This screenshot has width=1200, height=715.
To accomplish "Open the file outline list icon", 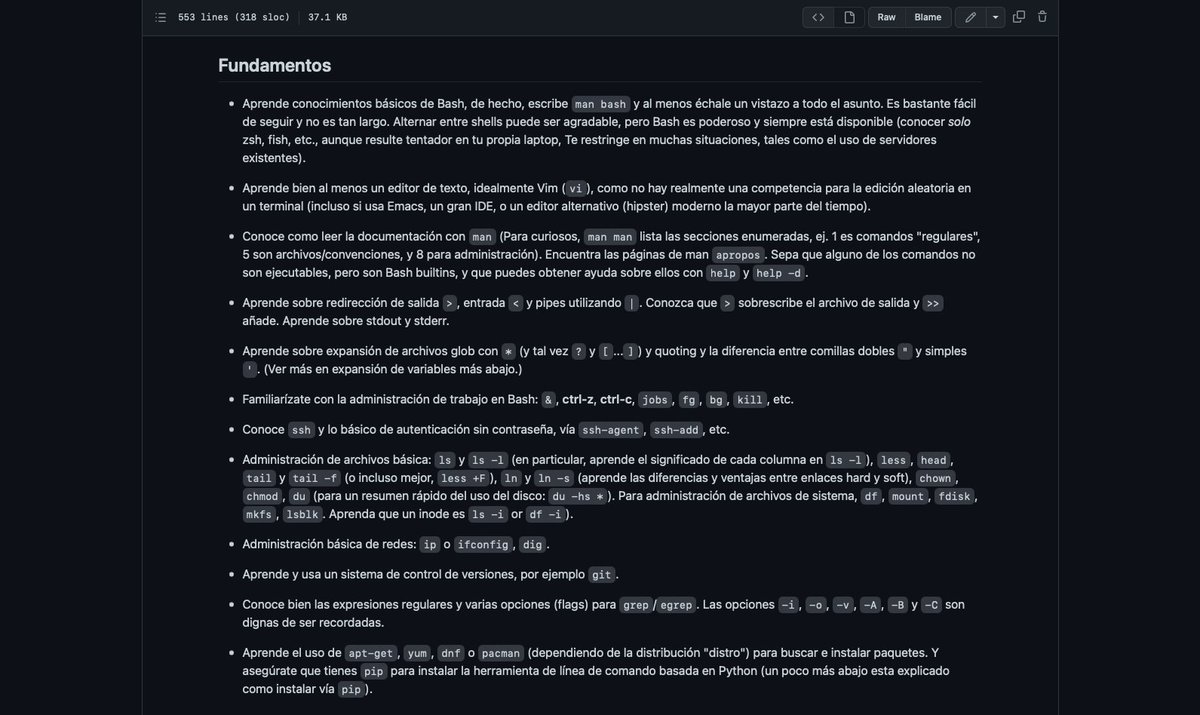I will click(161, 17).
